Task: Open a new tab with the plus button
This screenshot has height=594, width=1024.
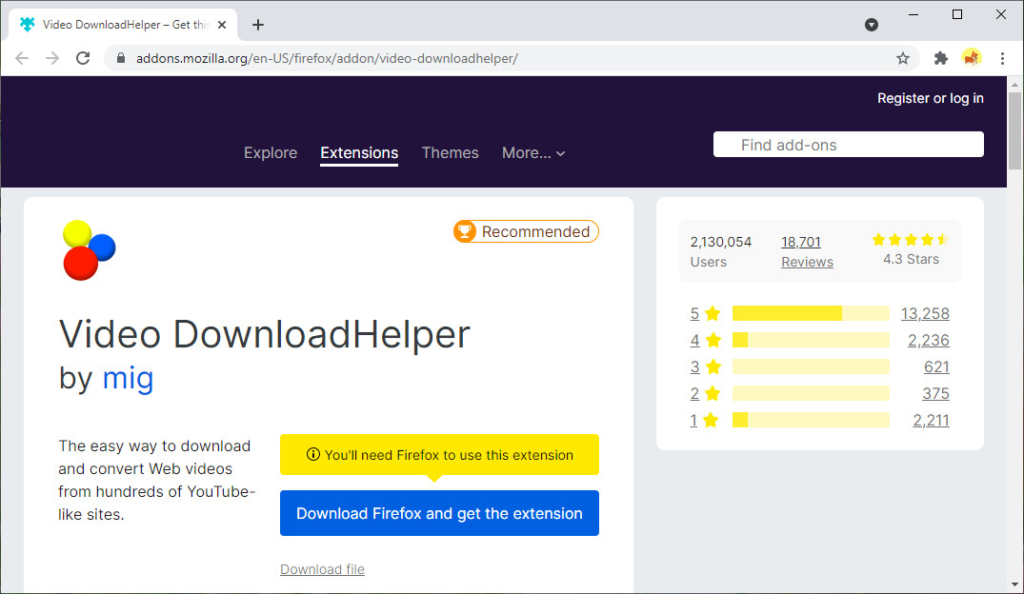Action: [x=258, y=25]
